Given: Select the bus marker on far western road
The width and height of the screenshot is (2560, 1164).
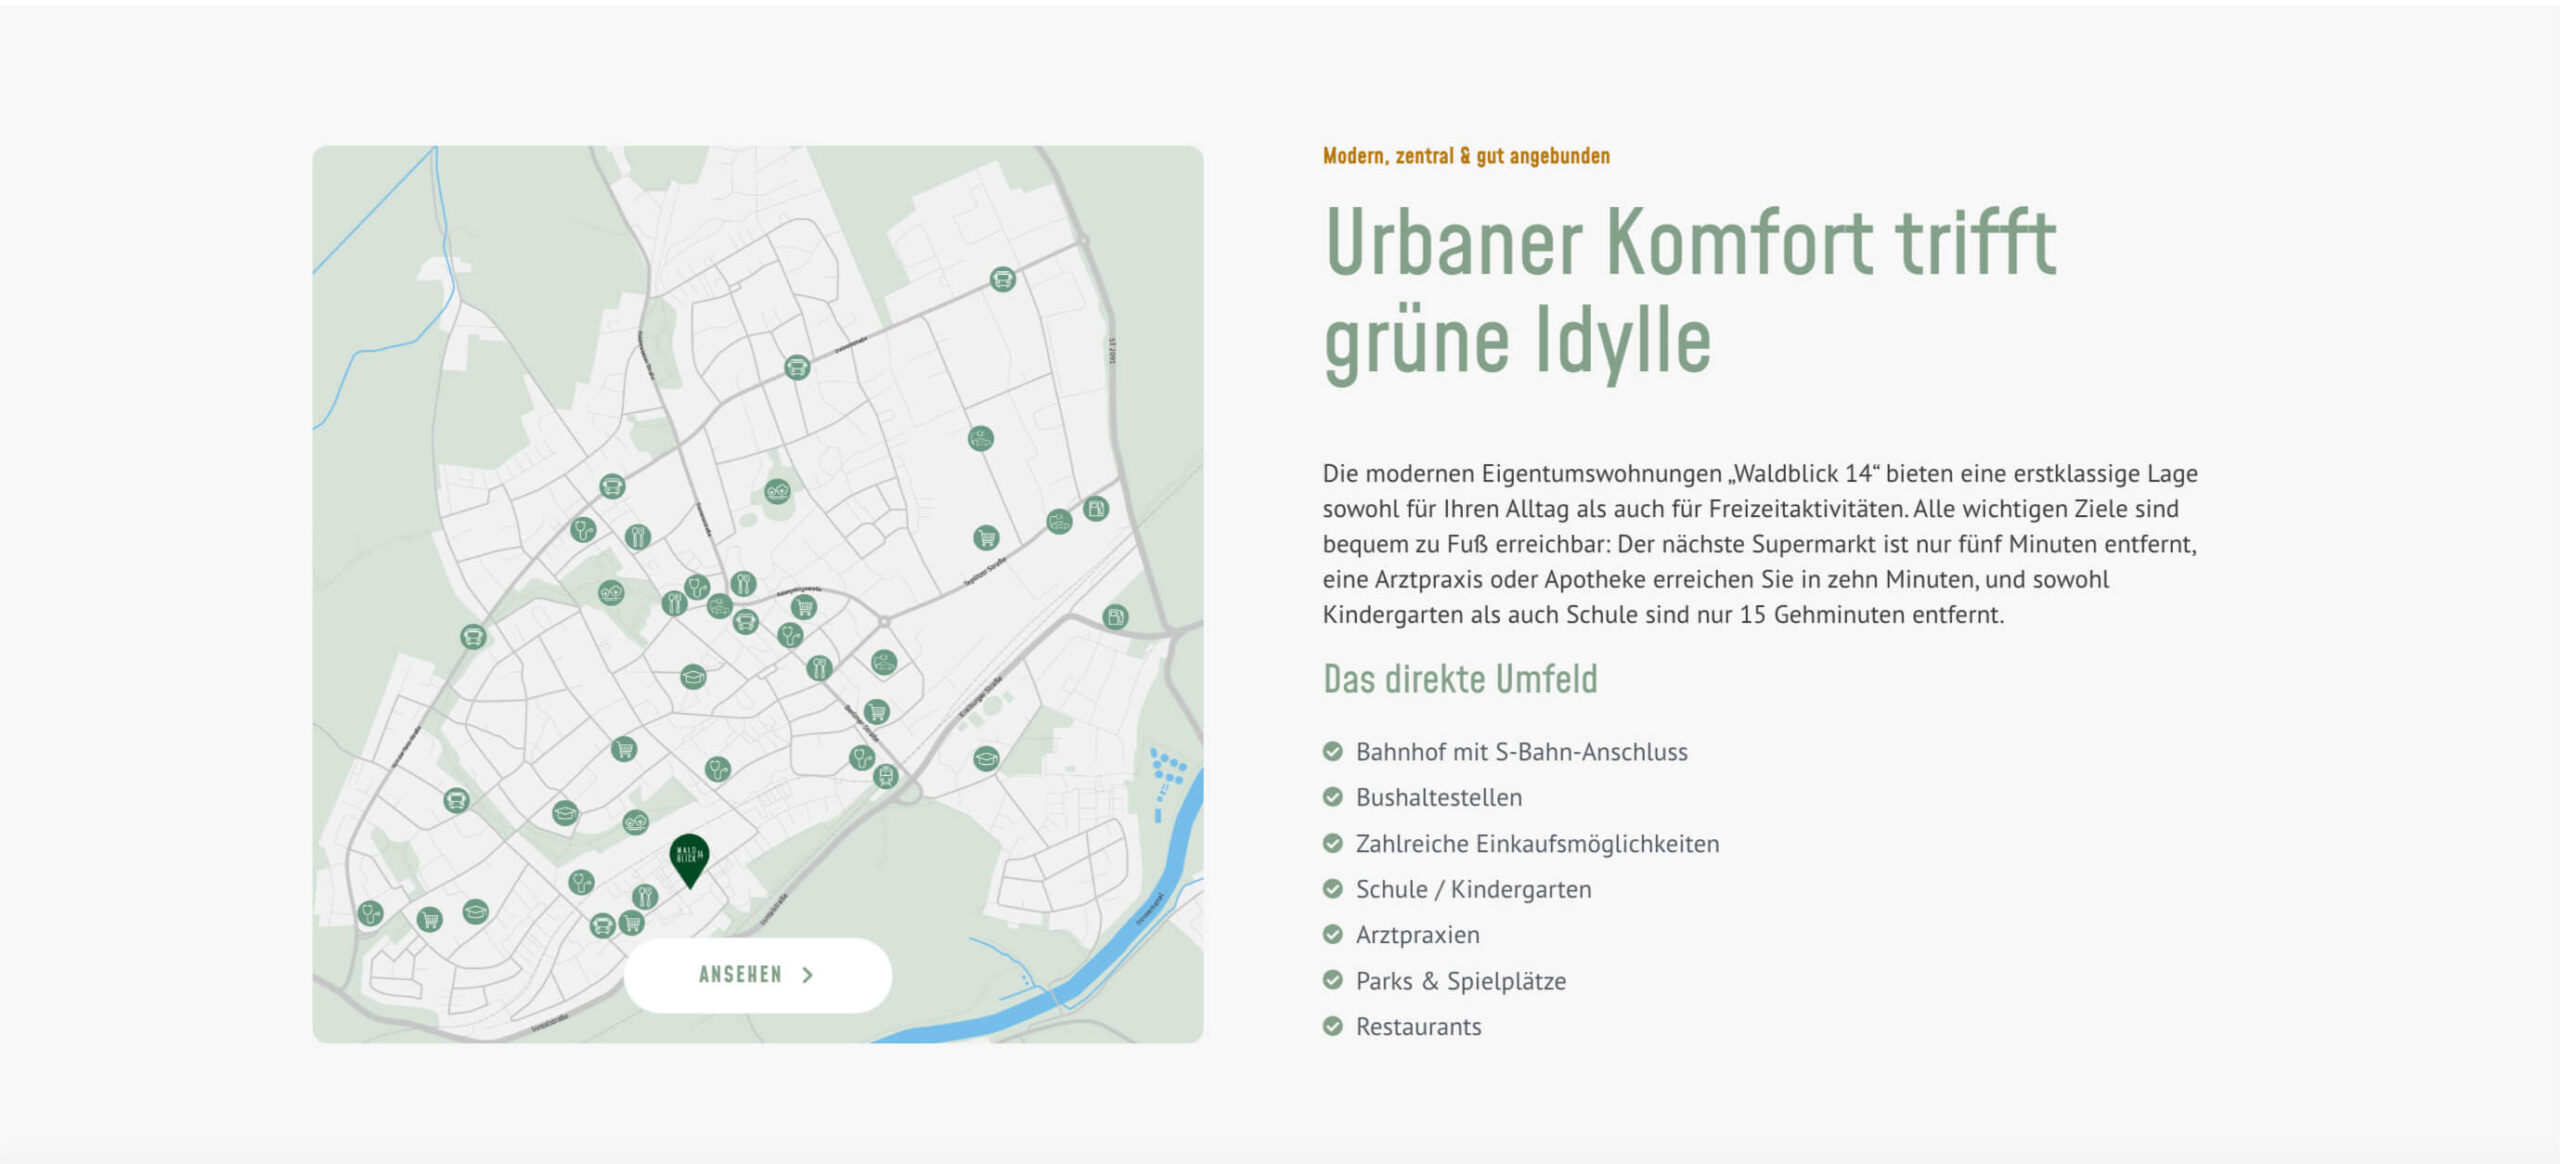Looking at the screenshot, I should click(473, 636).
